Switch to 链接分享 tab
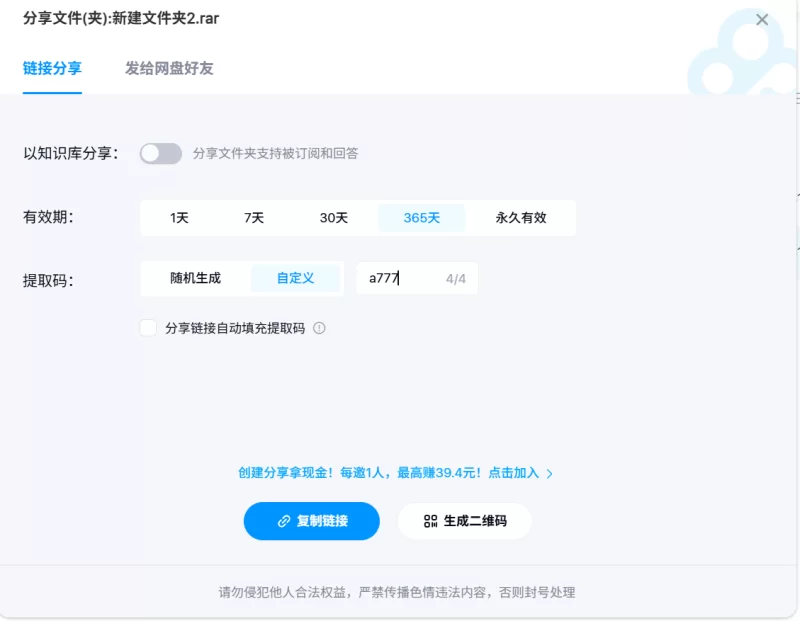The width and height of the screenshot is (800, 621). (52, 68)
